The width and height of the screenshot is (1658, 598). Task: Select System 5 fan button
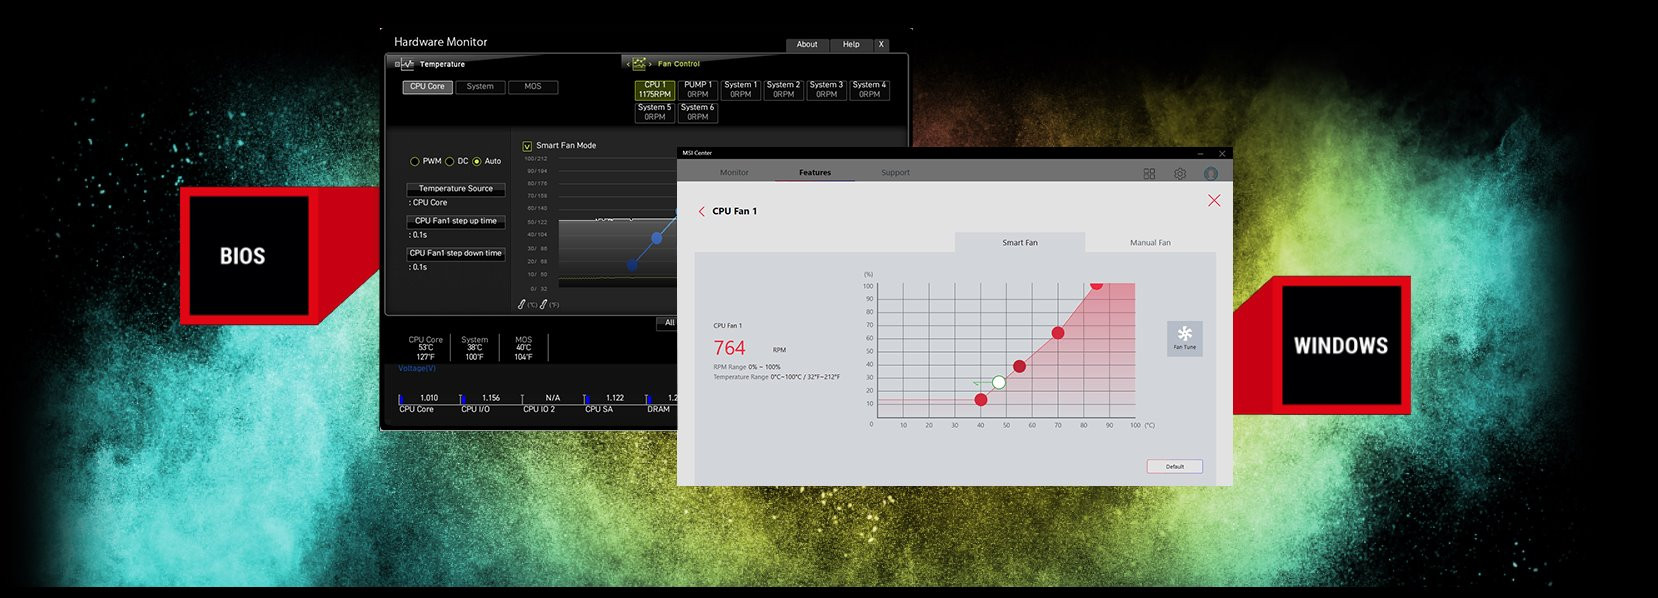[655, 112]
